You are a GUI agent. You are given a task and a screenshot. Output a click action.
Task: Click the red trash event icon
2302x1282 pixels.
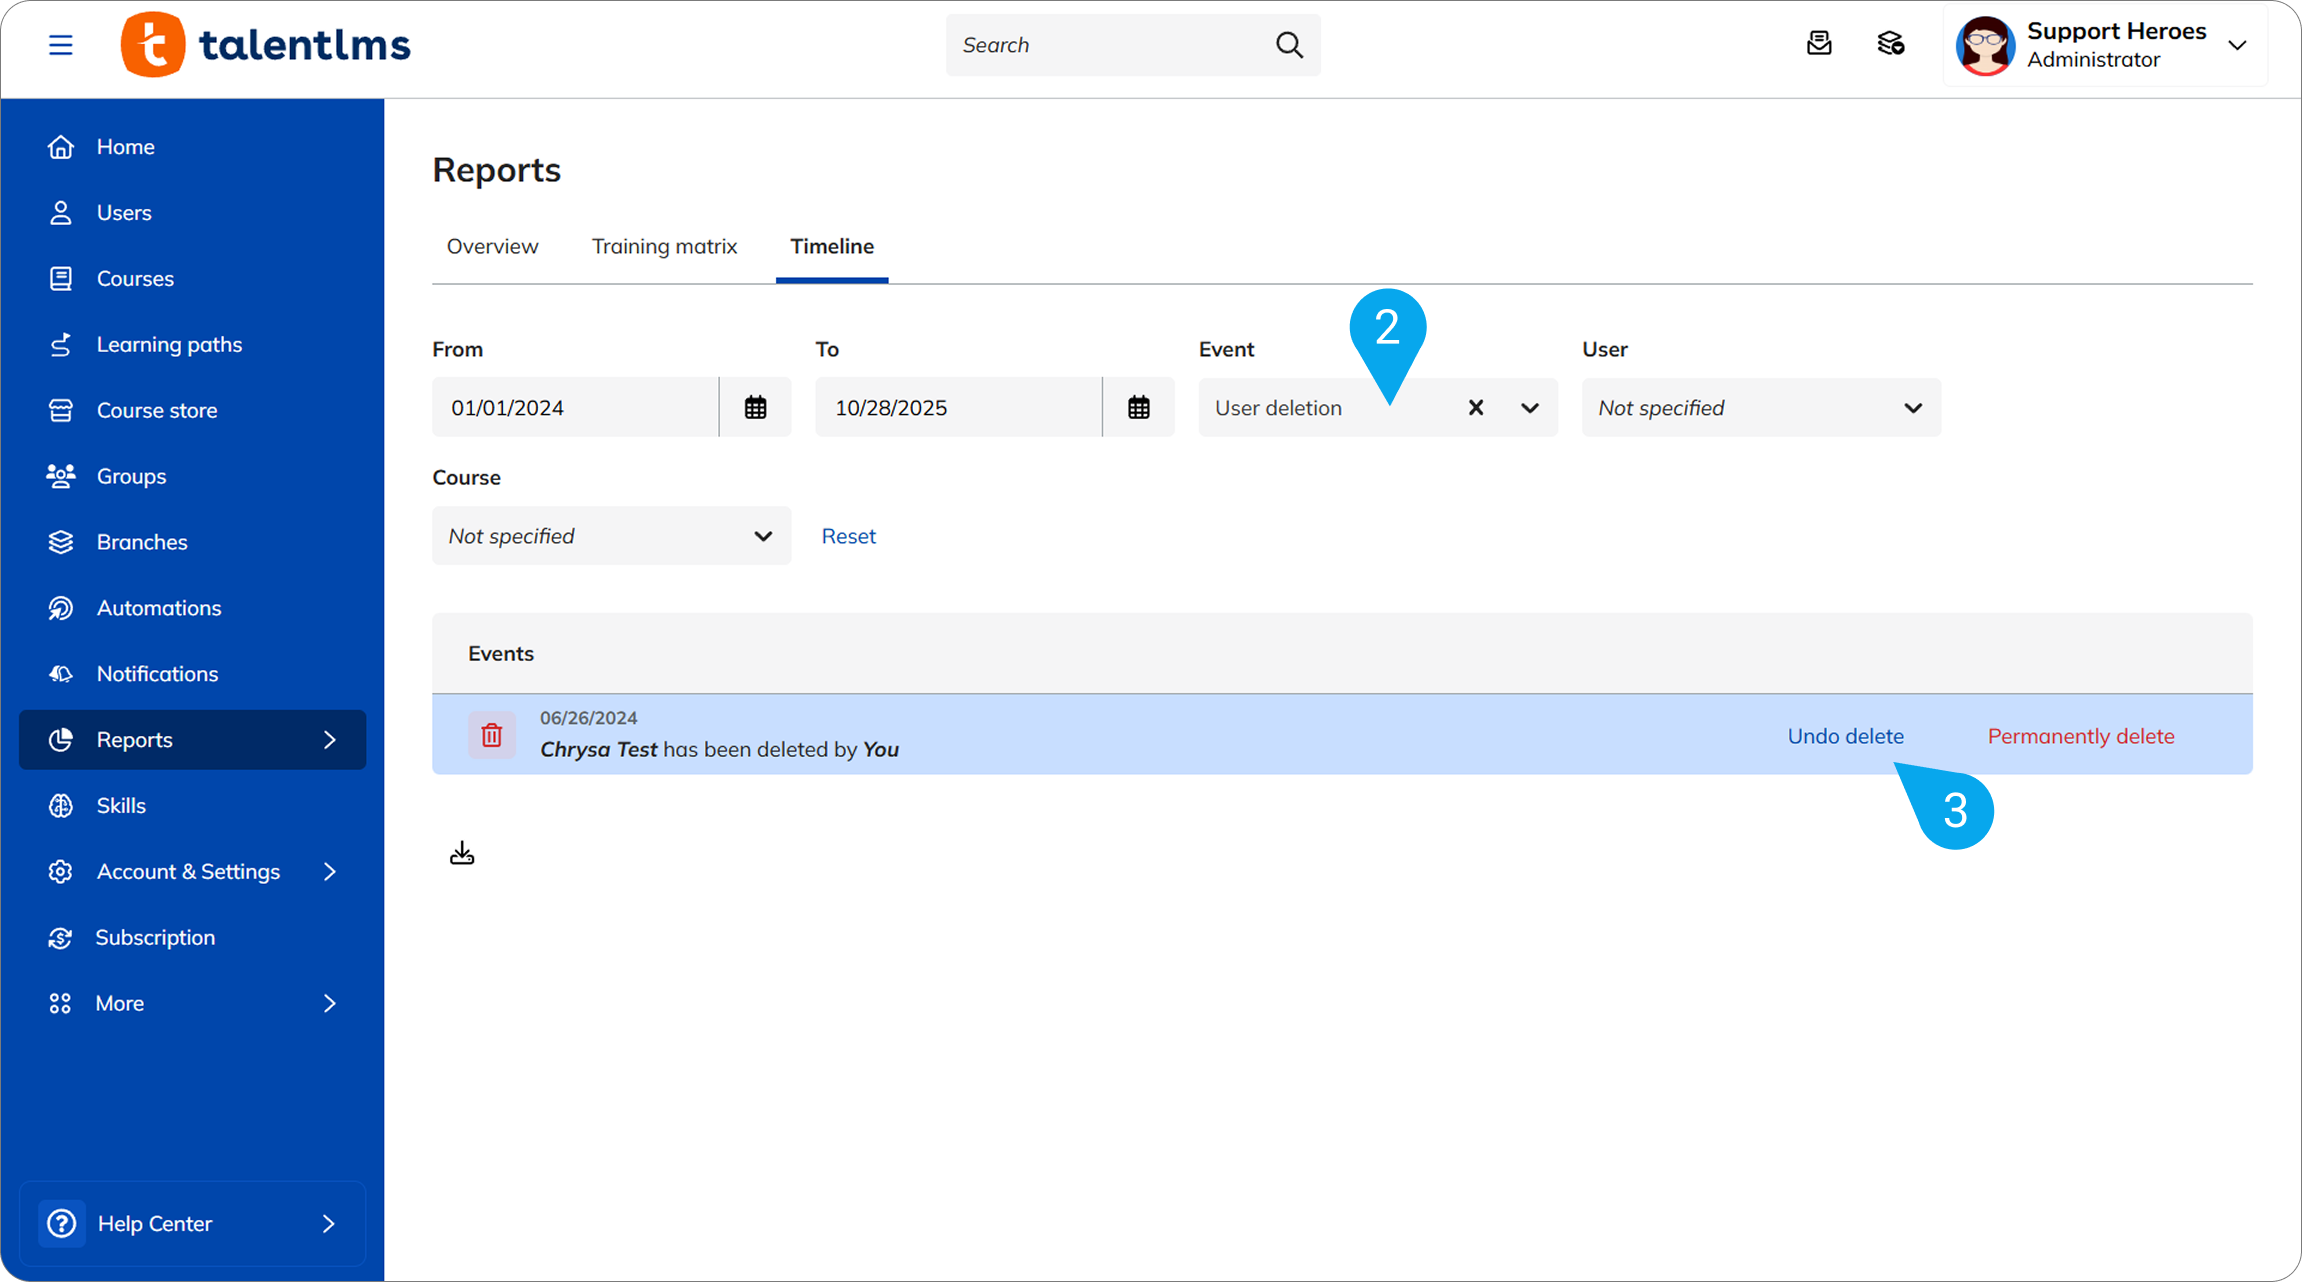pos(491,735)
